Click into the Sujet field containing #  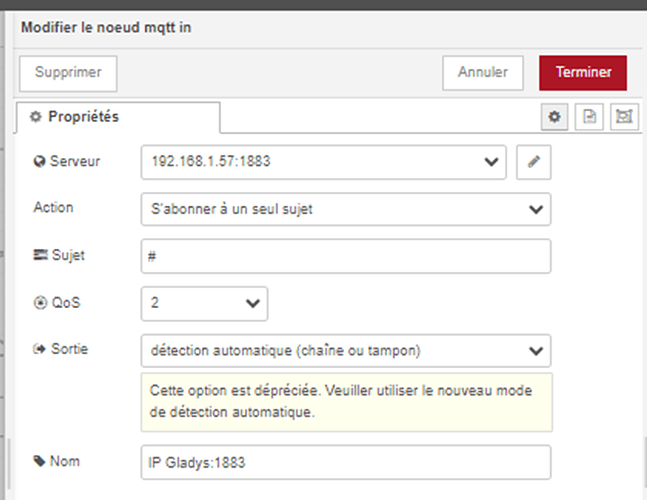[x=345, y=256]
